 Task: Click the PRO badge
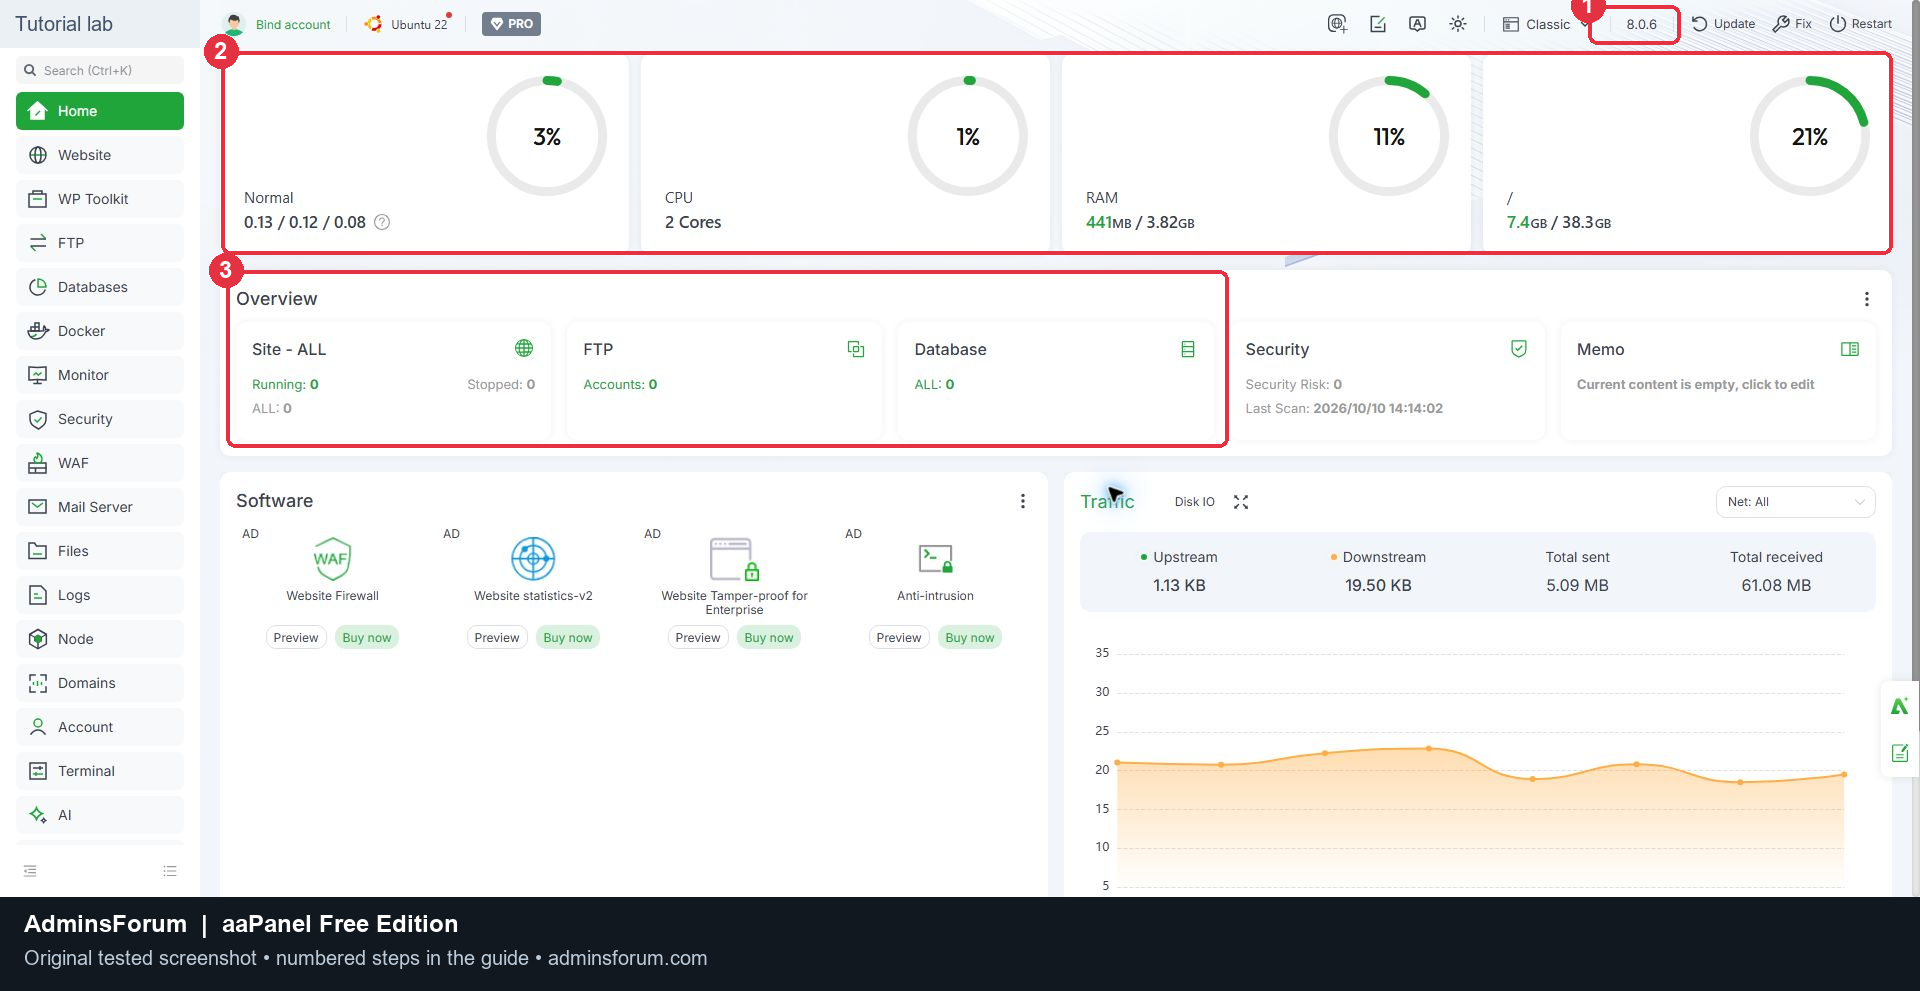(x=511, y=24)
